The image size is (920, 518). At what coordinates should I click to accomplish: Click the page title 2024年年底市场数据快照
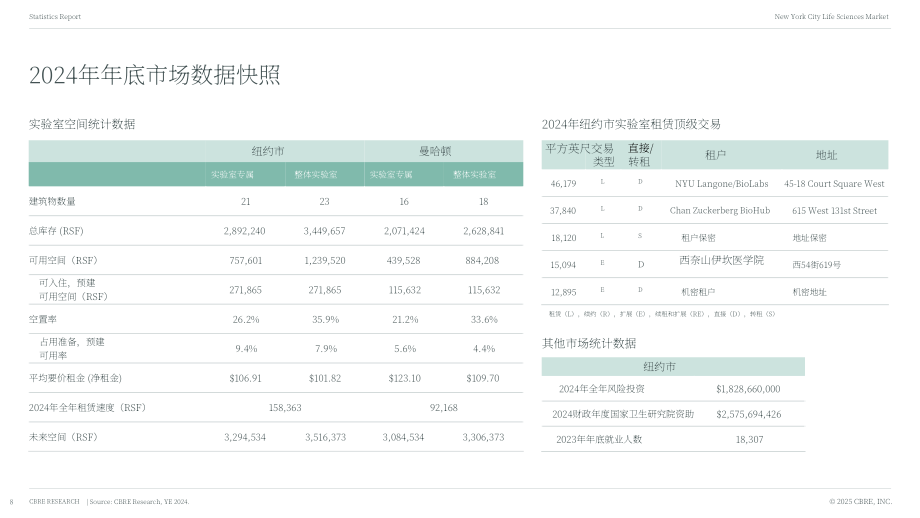tap(154, 75)
